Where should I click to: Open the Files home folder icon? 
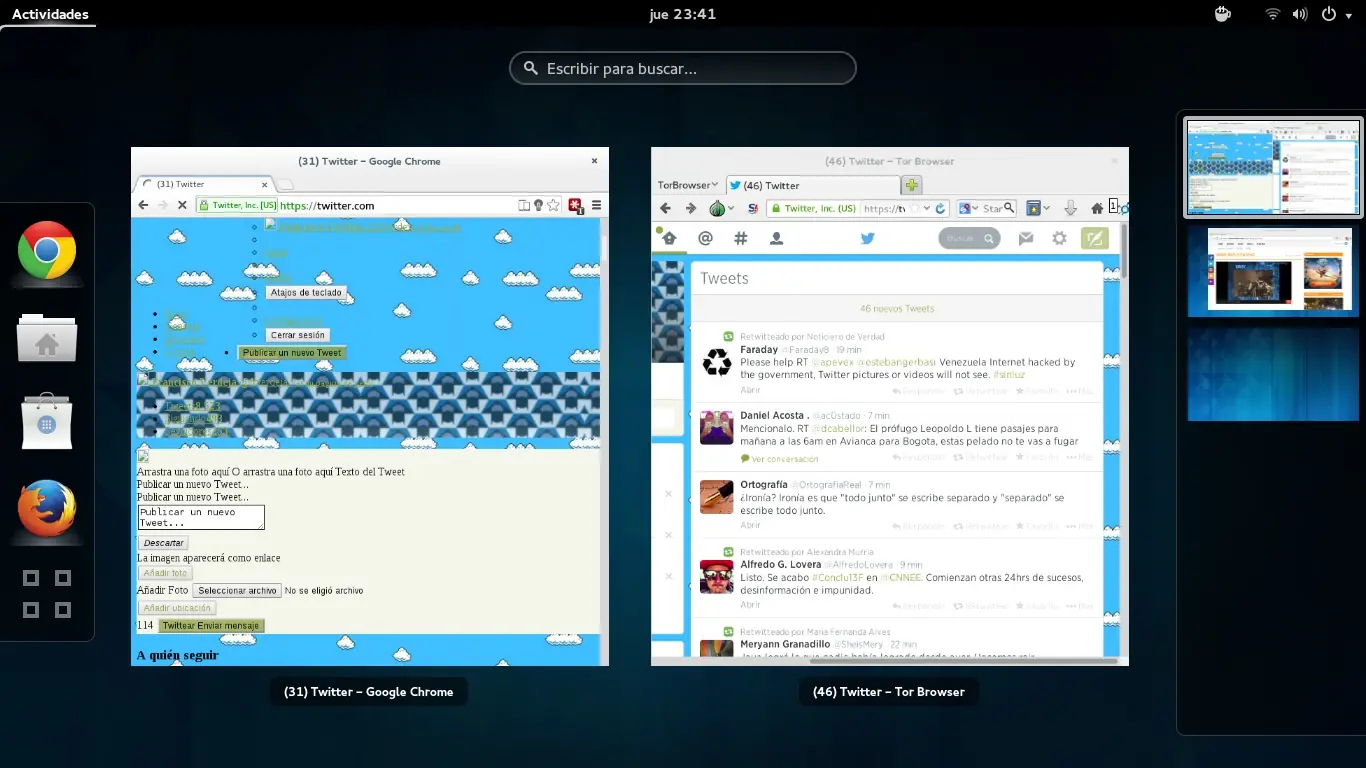click(x=47, y=337)
